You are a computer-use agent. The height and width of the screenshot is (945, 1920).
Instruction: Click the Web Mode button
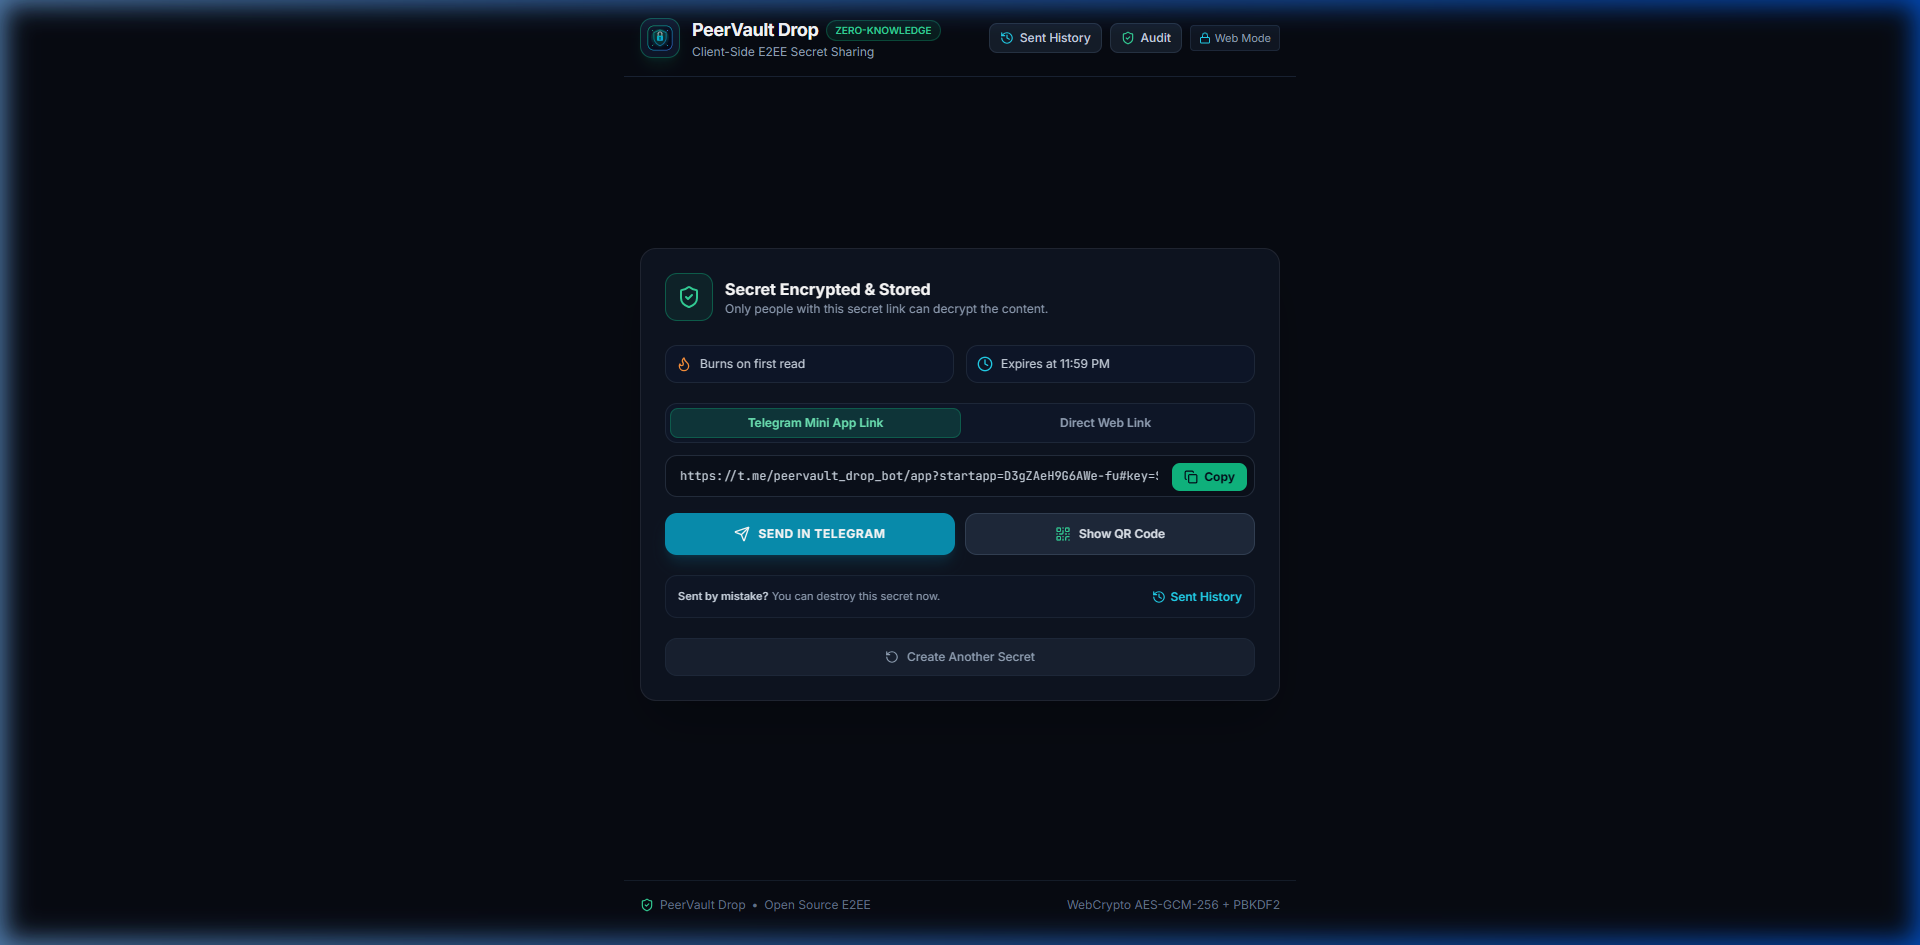(1235, 38)
